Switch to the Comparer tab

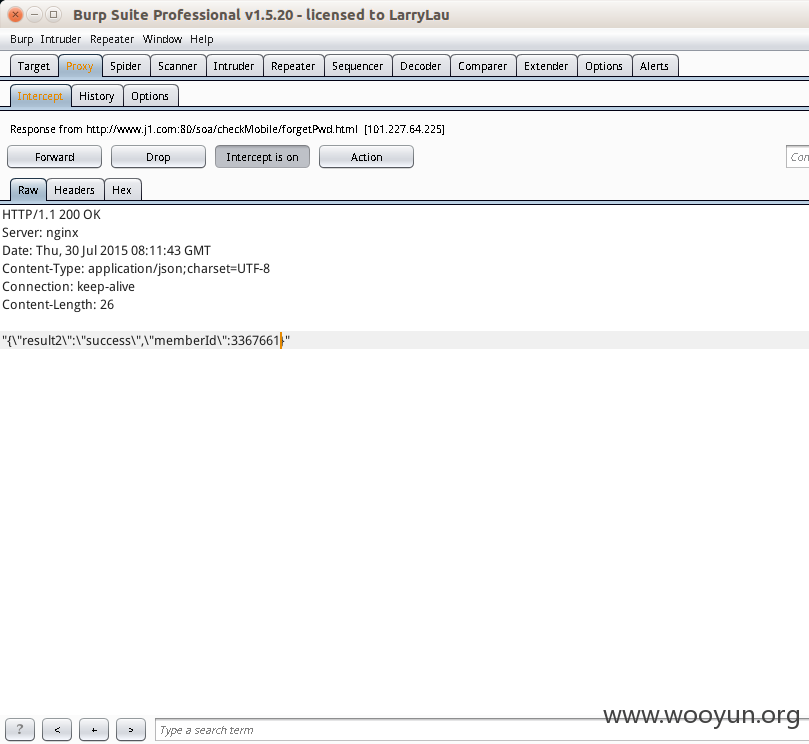482,66
